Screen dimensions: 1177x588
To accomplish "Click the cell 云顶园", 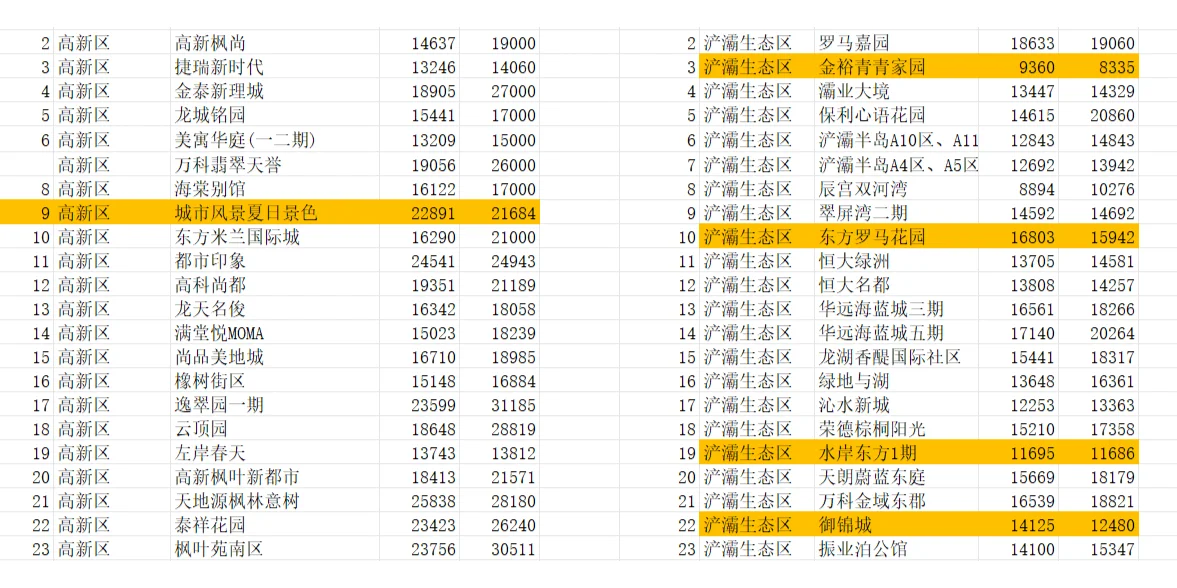I will [274, 430].
